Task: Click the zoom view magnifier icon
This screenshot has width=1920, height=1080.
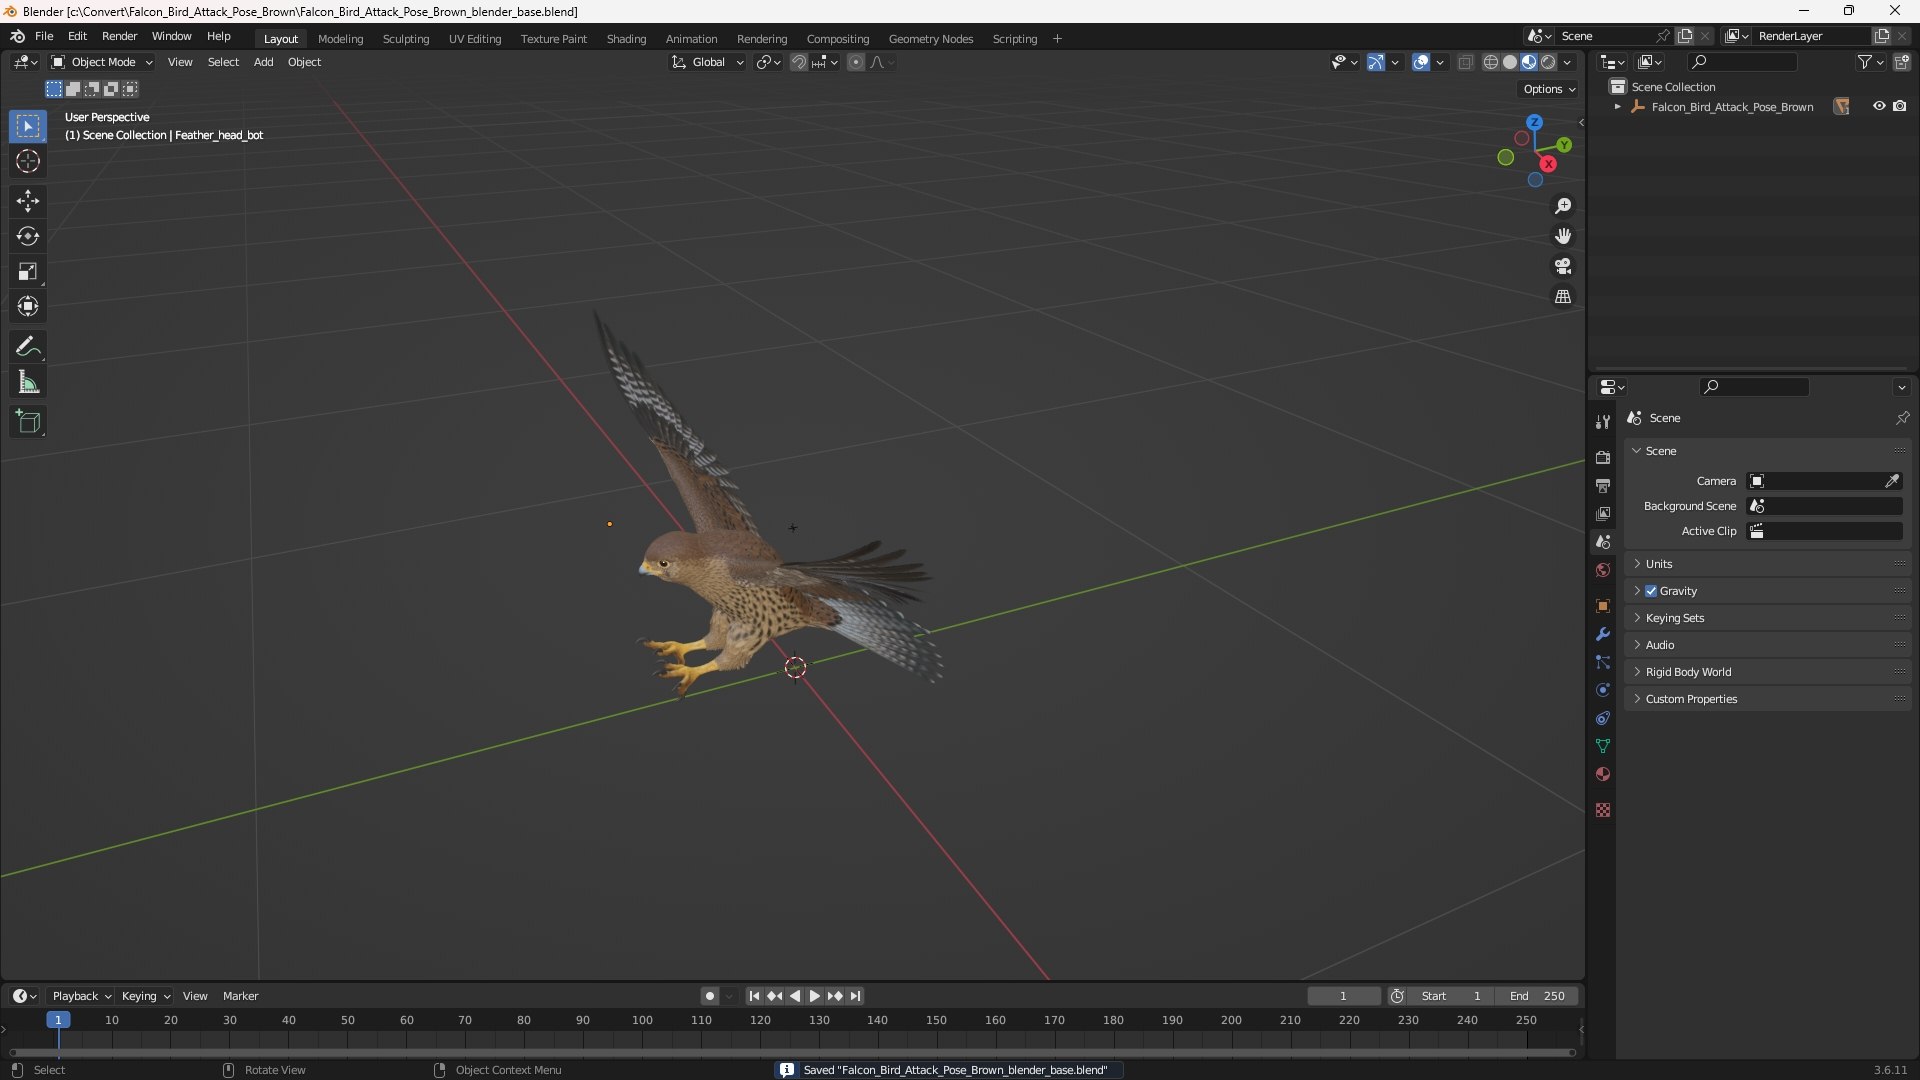Action: coord(1563,206)
